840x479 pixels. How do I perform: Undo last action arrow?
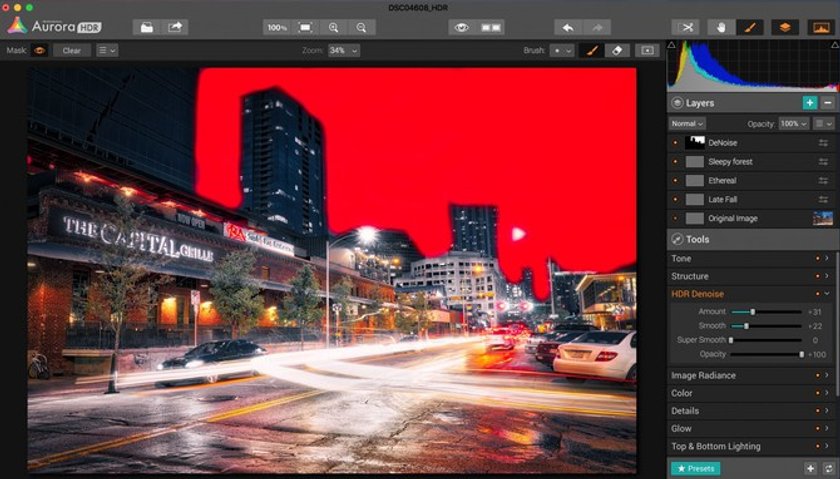568,27
